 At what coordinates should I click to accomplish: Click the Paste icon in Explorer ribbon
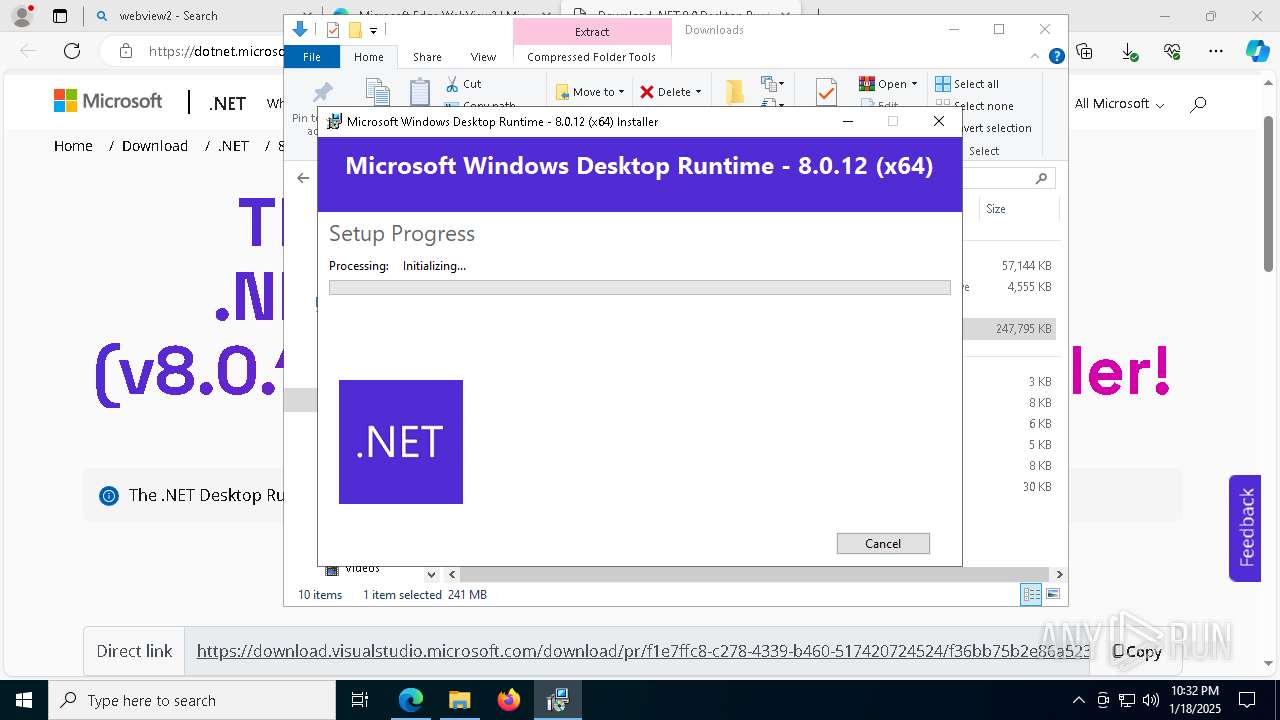coord(420,93)
